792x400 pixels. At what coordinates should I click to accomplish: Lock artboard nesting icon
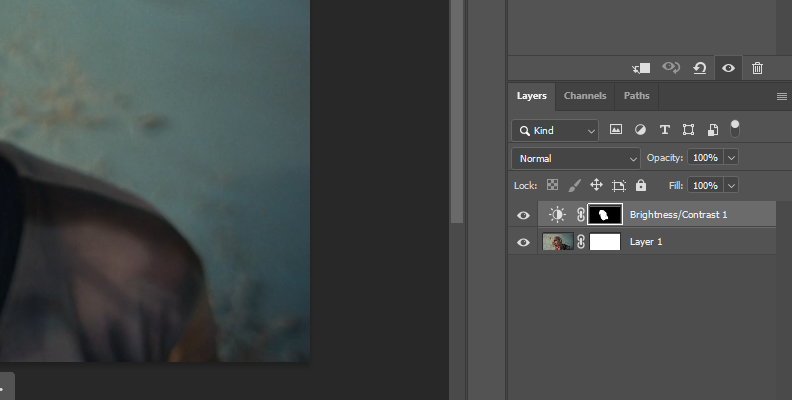pos(619,185)
